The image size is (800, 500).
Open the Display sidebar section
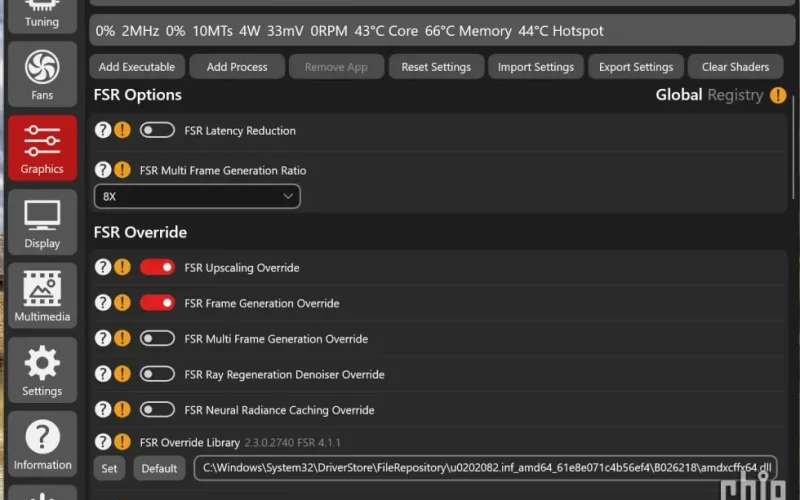click(42, 222)
